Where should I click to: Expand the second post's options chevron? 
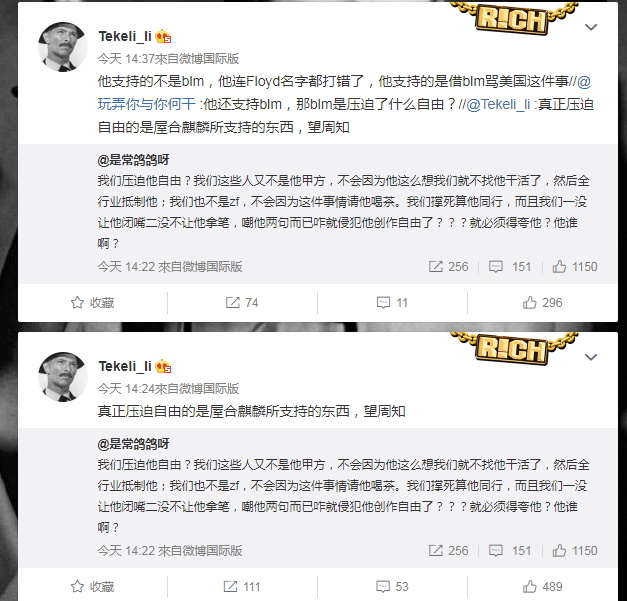click(591, 357)
